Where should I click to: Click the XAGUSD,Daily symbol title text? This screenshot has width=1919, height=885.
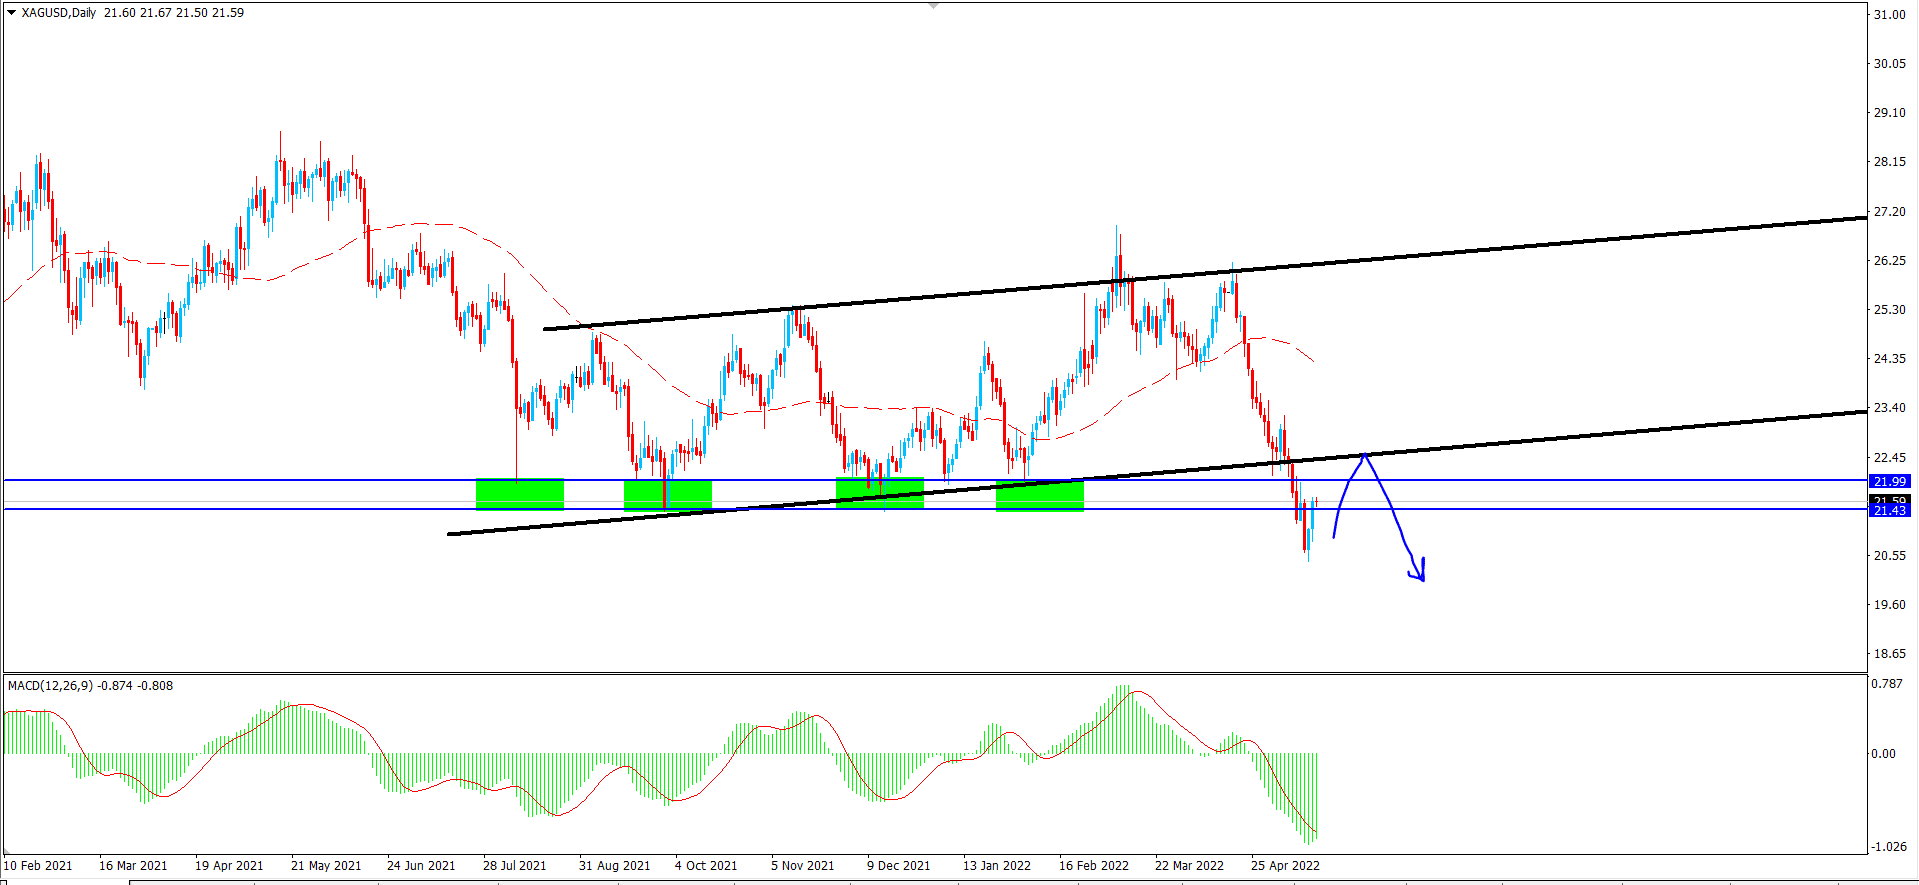(x=59, y=13)
